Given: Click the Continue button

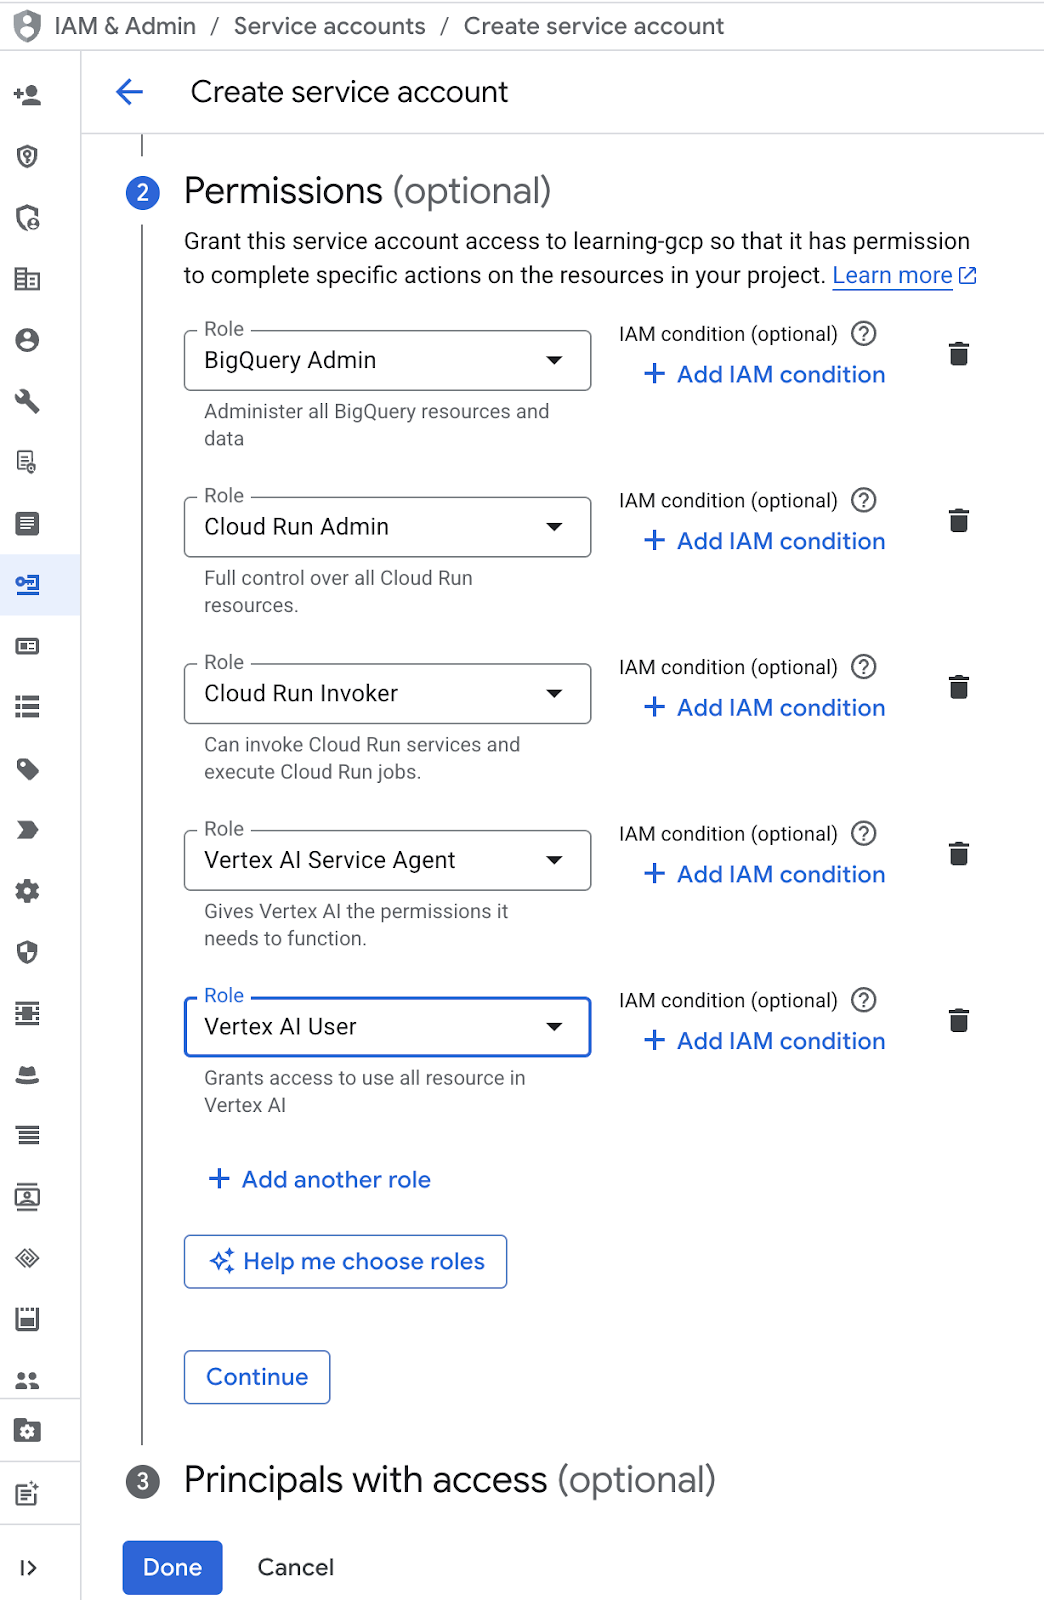Looking at the screenshot, I should [x=257, y=1377].
